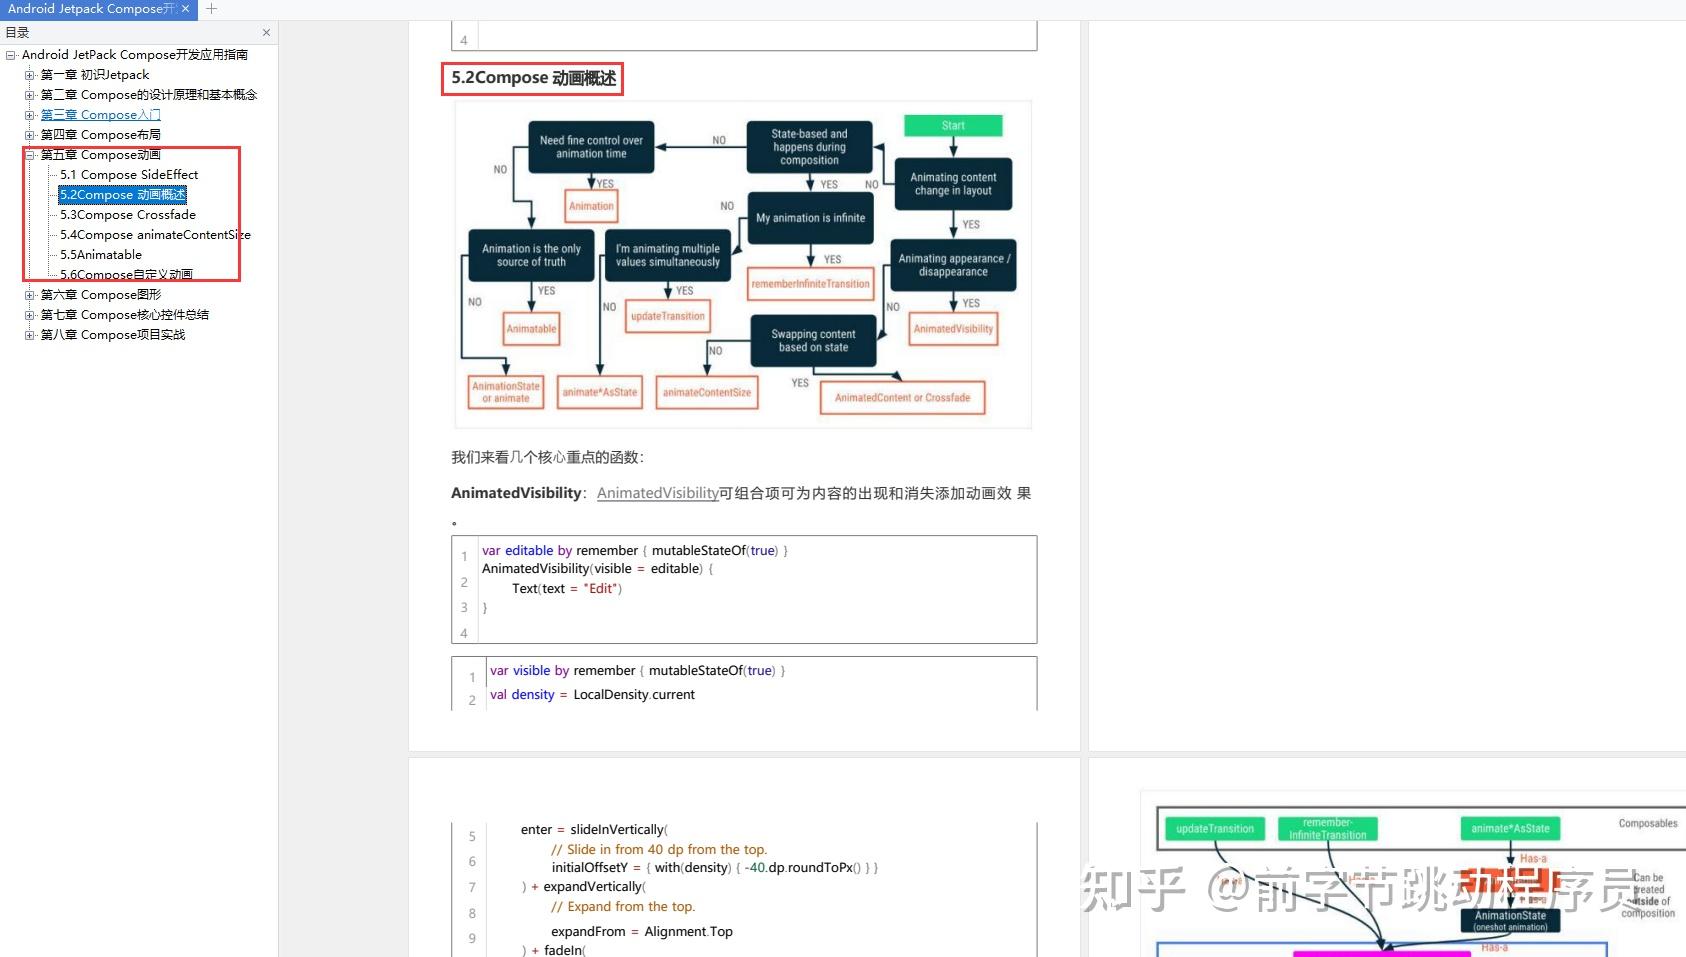Close the Android Jetpack Compose tab
This screenshot has width=1686, height=957.
click(x=185, y=9)
